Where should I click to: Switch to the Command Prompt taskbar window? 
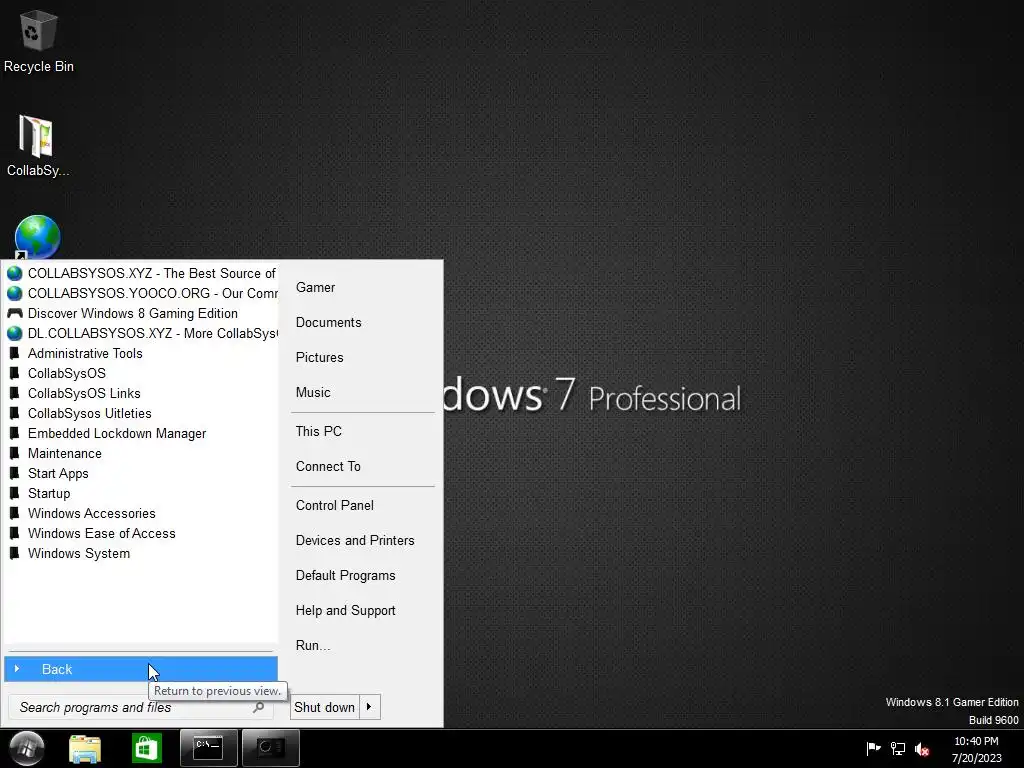point(209,748)
